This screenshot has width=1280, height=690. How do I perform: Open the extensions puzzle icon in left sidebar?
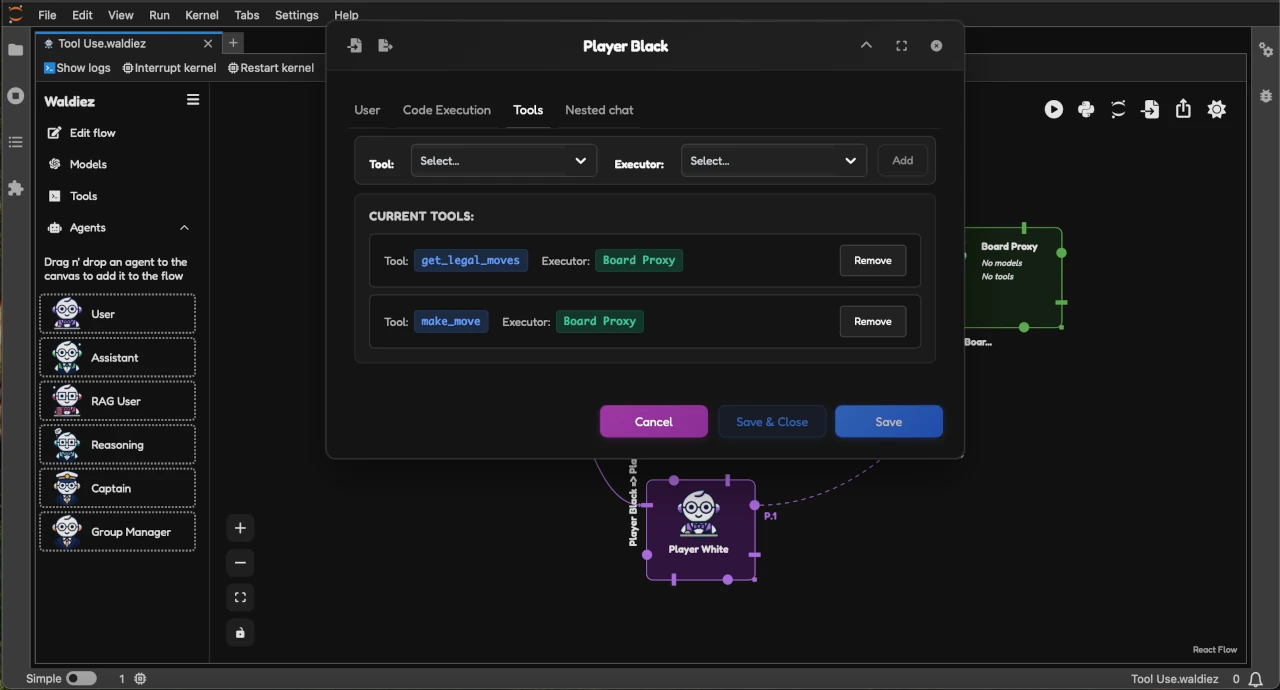point(15,188)
